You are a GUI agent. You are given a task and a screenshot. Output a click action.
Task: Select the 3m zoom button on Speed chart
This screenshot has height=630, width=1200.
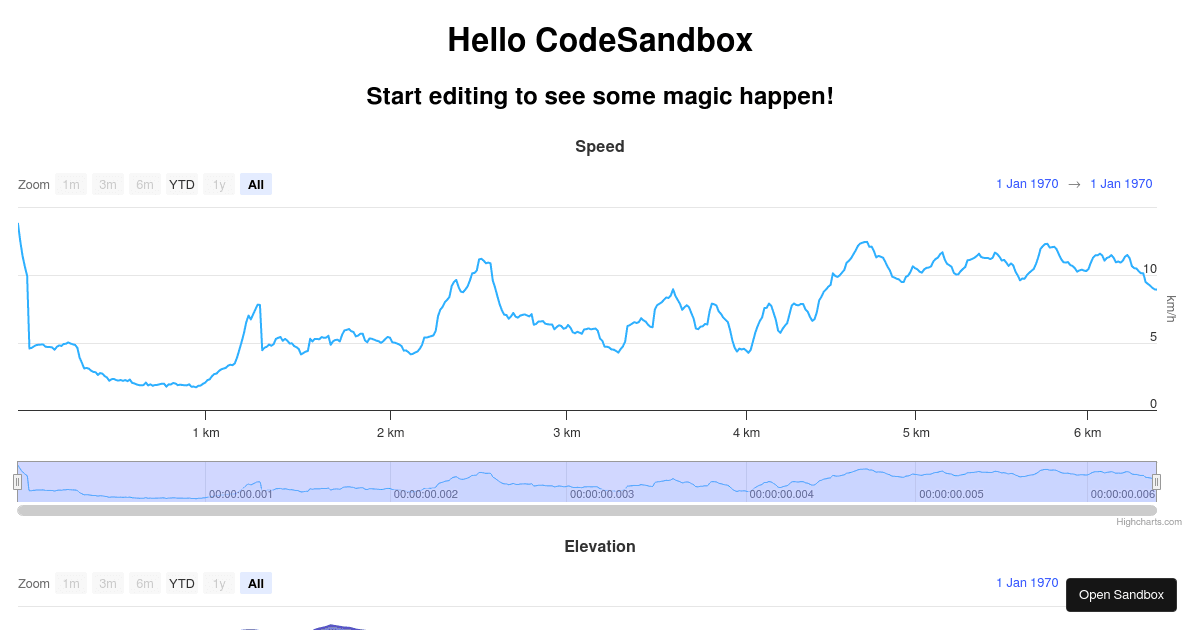[x=108, y=184]
